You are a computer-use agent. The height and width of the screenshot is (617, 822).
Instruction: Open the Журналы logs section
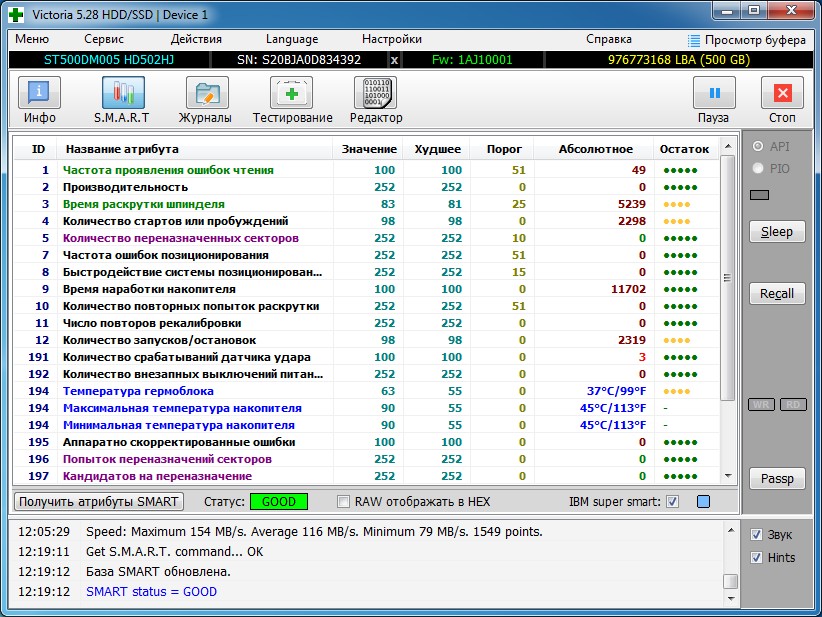pos(206,99)
